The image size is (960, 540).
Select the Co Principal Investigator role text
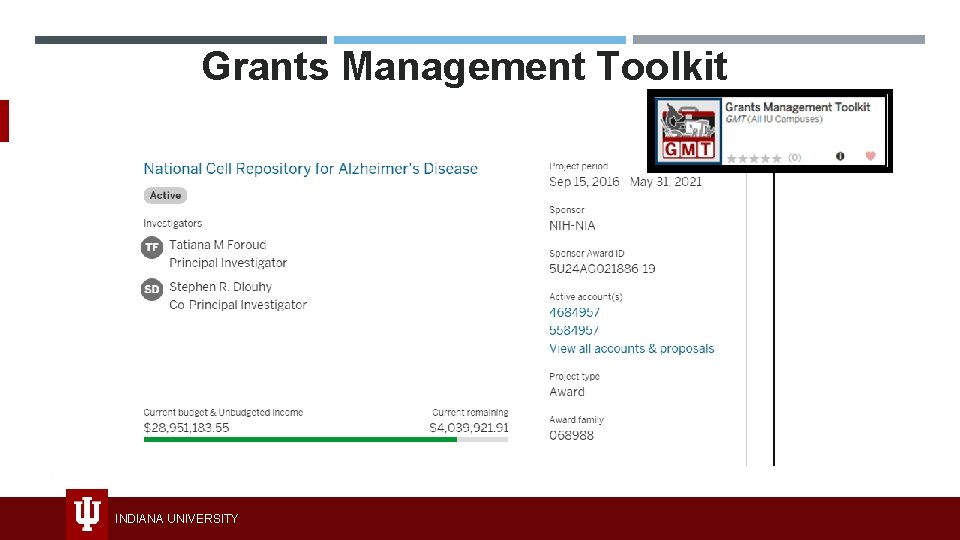(x=238, y=304)
